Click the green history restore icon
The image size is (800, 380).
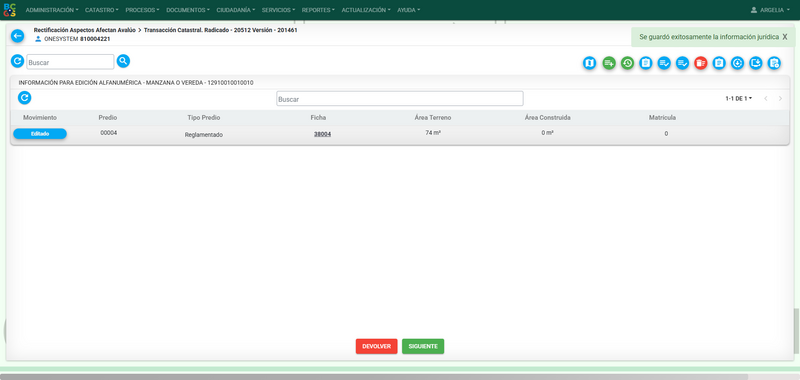[627, 63]
